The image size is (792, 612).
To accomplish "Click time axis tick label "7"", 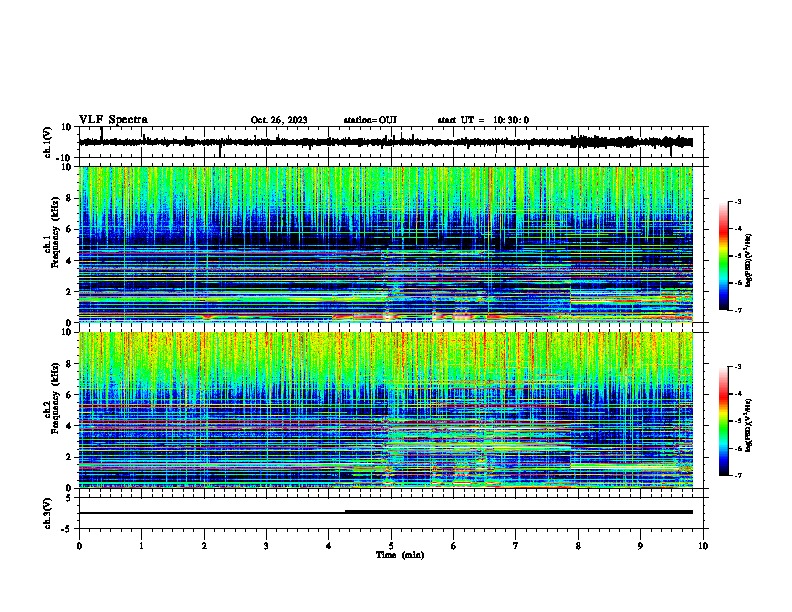I will click(516, 546).
